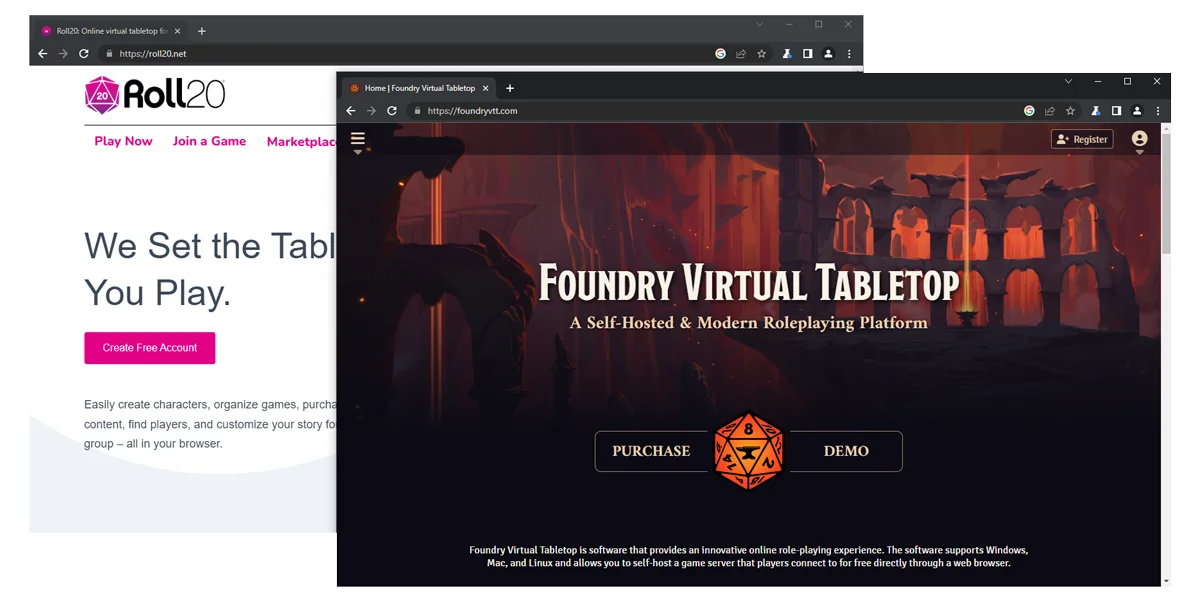1194x607 pixels.
Task: Bookmark foundryvtt.com with the star icon
Action: (x=1070, y=111)
